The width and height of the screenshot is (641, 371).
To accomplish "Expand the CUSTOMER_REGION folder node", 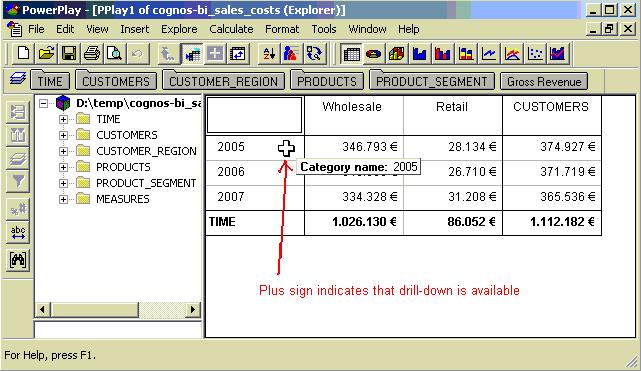I will (63, 151).
